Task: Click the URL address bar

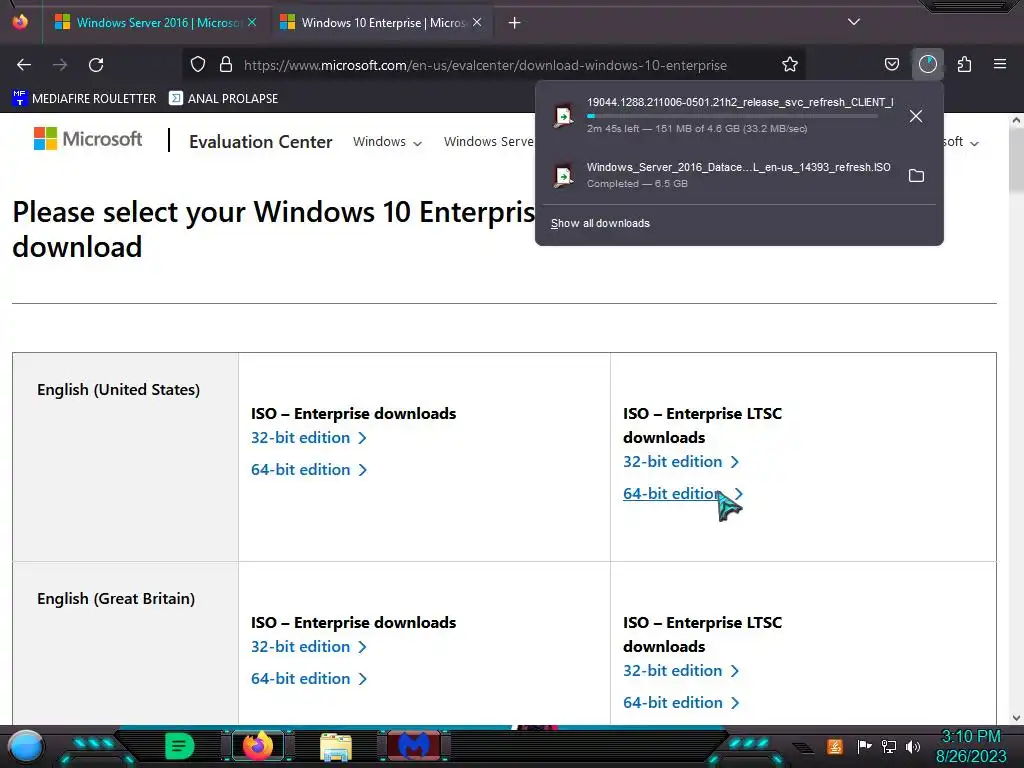Action: tap(485, 65)
